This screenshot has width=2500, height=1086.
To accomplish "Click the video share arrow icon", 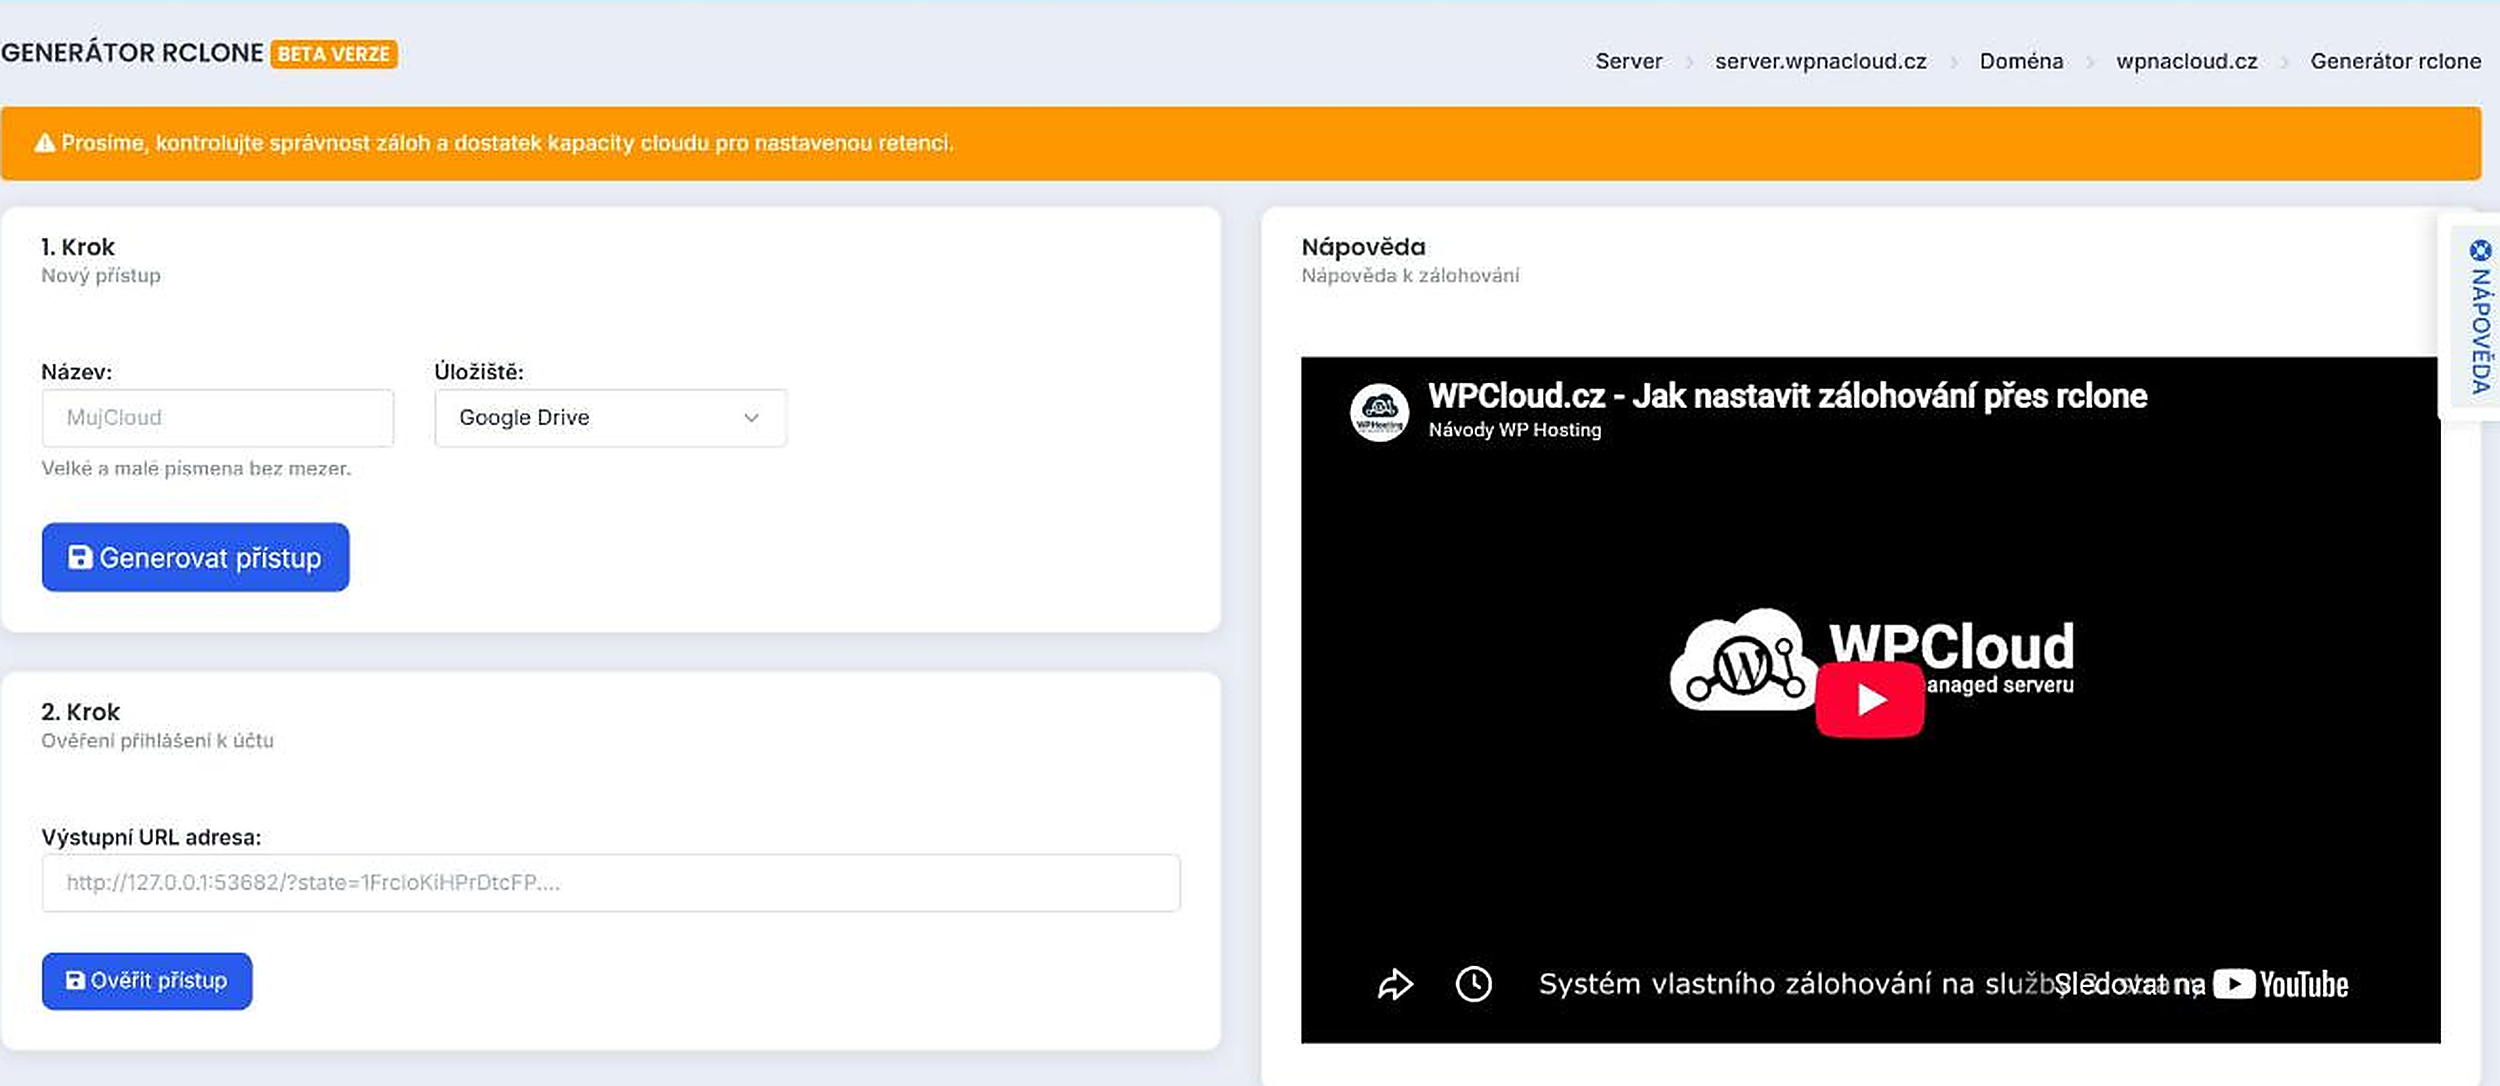I will point(1395,984).
